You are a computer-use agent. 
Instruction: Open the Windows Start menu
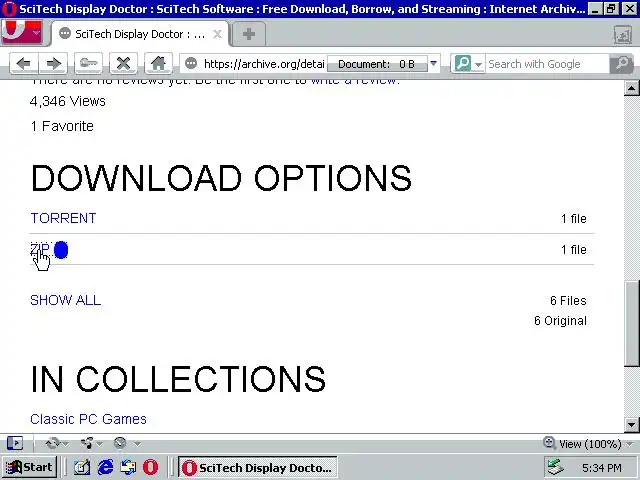click(x=29, y=467)
